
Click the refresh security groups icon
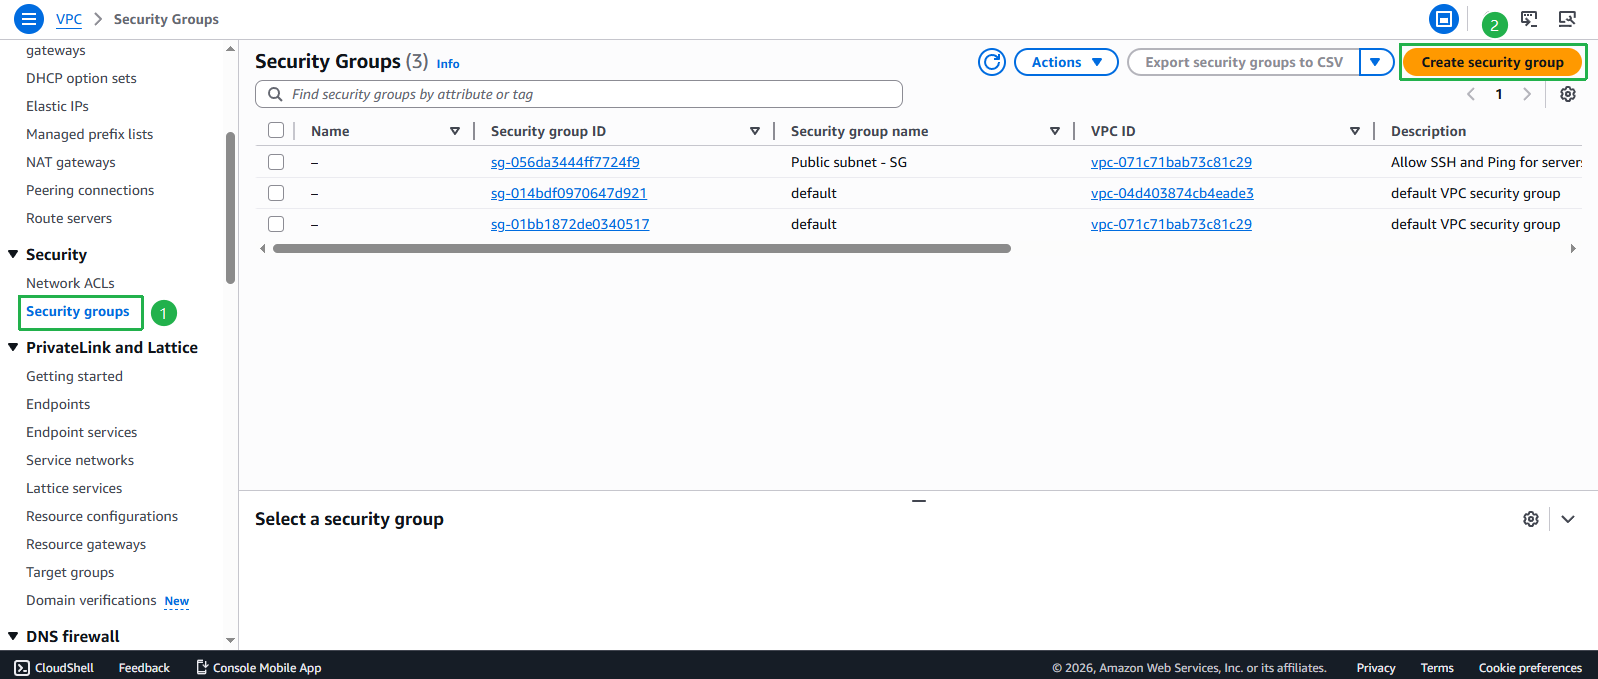pyautogui.click(x=992, y=62)
